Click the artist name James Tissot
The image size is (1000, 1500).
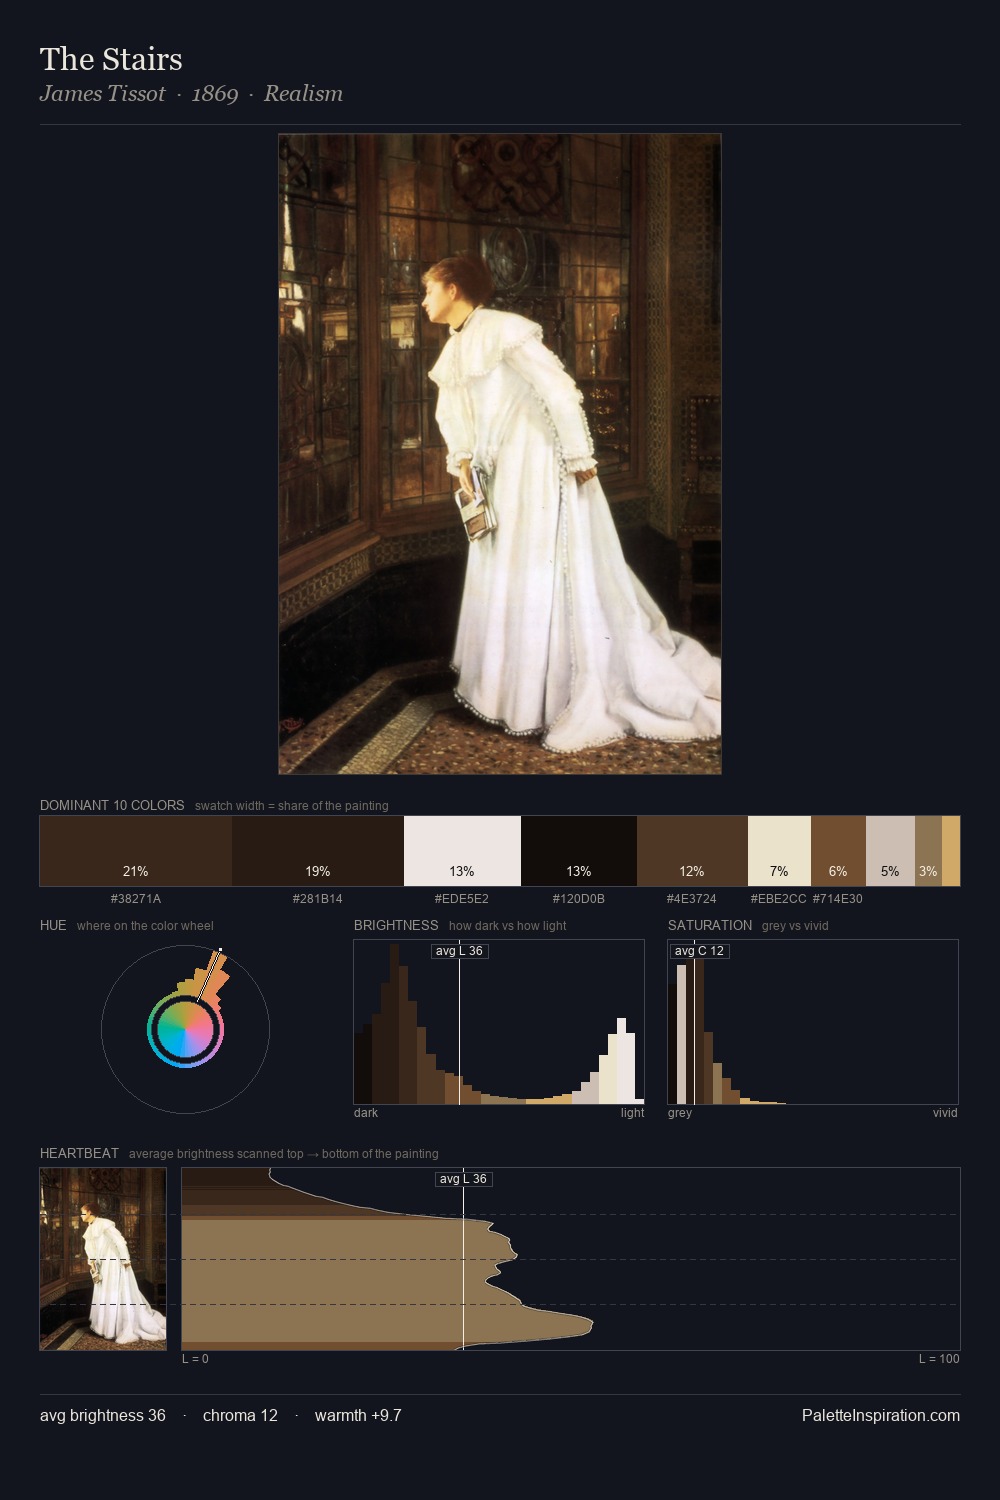102,94
